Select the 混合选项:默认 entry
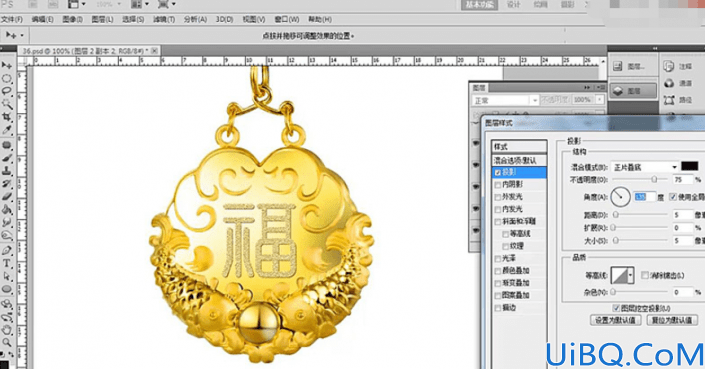Viewport: 705px width, 369px height. [519, 160]
